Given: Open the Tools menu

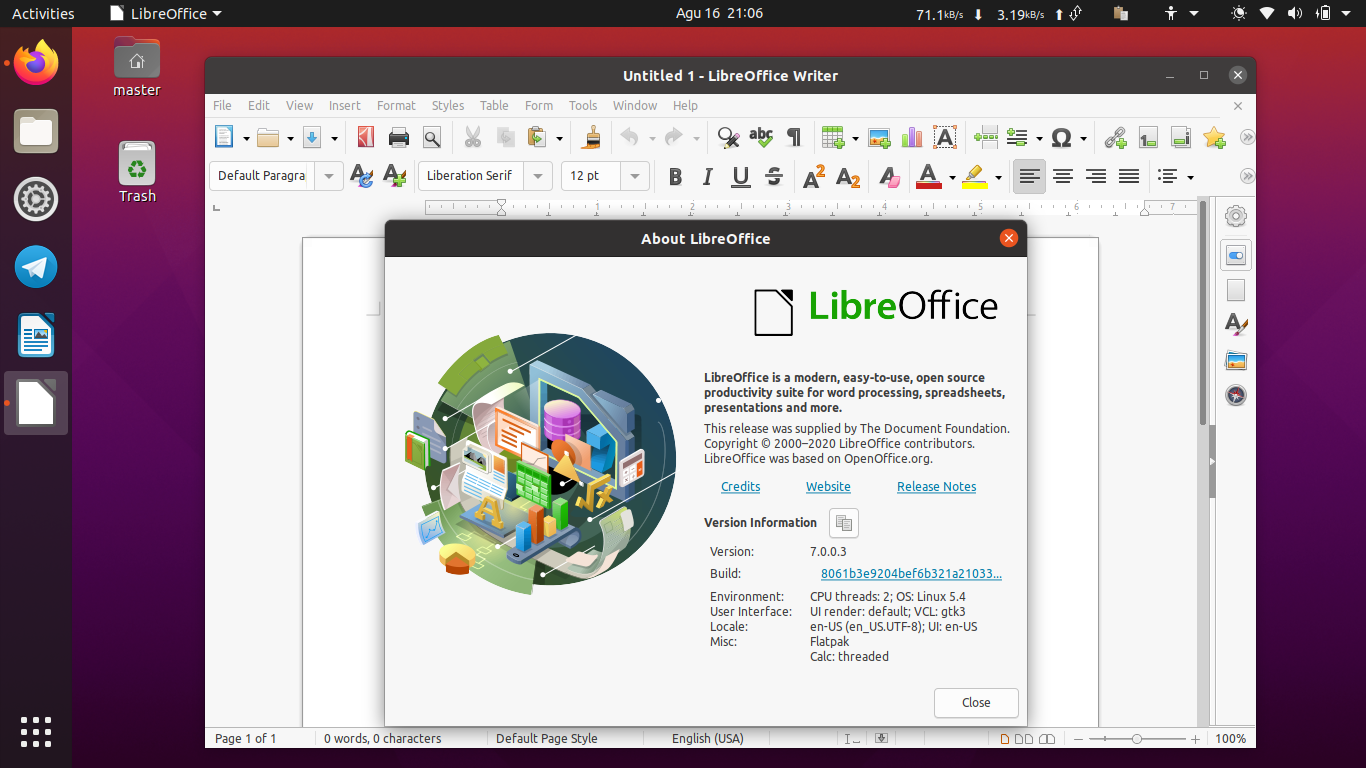Looking at the screenshot, I should (583, 105).
